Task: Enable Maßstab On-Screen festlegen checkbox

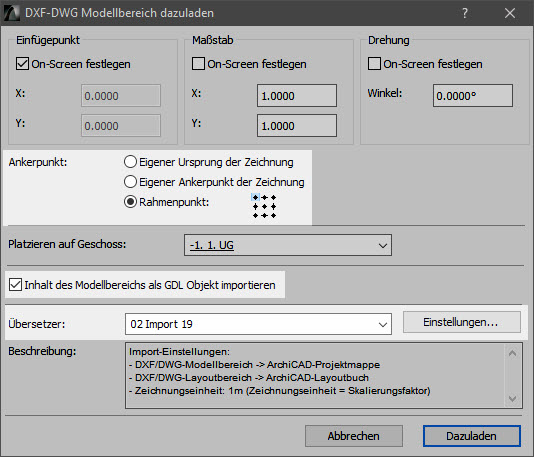Action: 198,64
